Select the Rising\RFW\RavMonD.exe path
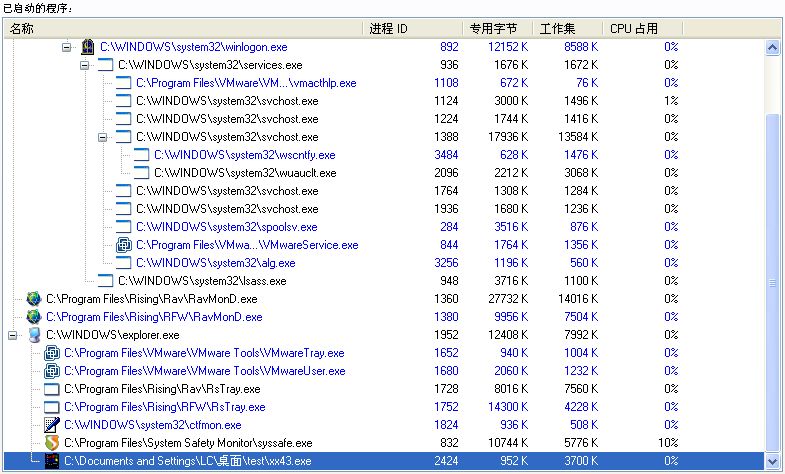Screen dimensions: 785x474 click(x=154, y=317)
